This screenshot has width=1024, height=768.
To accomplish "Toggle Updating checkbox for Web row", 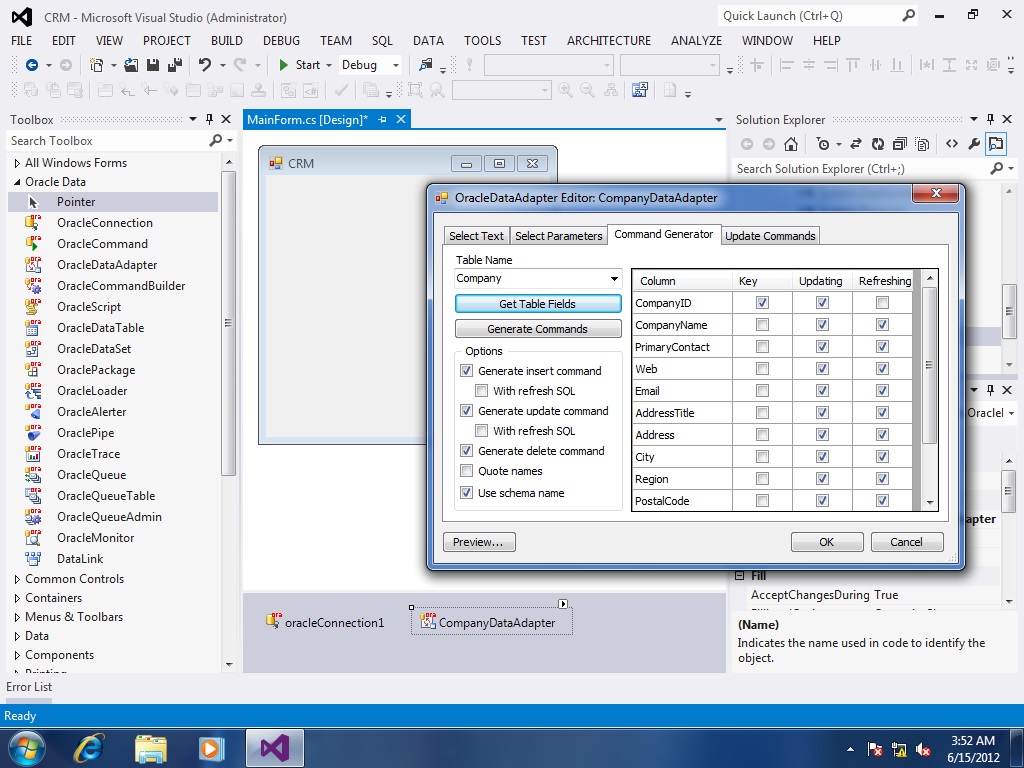I will (x=822, y=369).
